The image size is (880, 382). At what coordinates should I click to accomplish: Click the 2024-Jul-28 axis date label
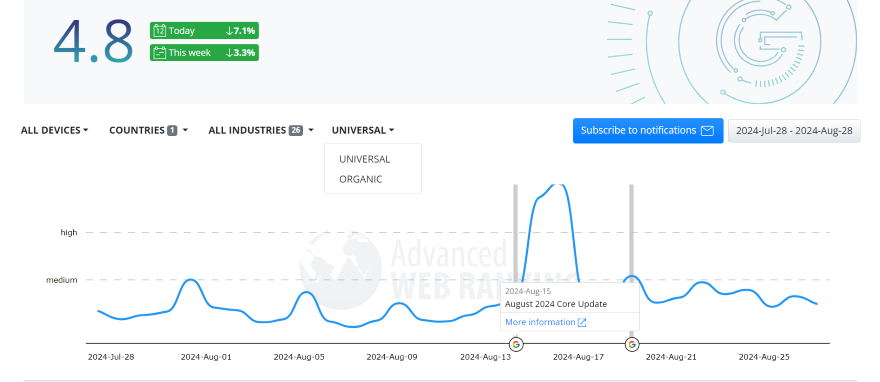(111, 357)
